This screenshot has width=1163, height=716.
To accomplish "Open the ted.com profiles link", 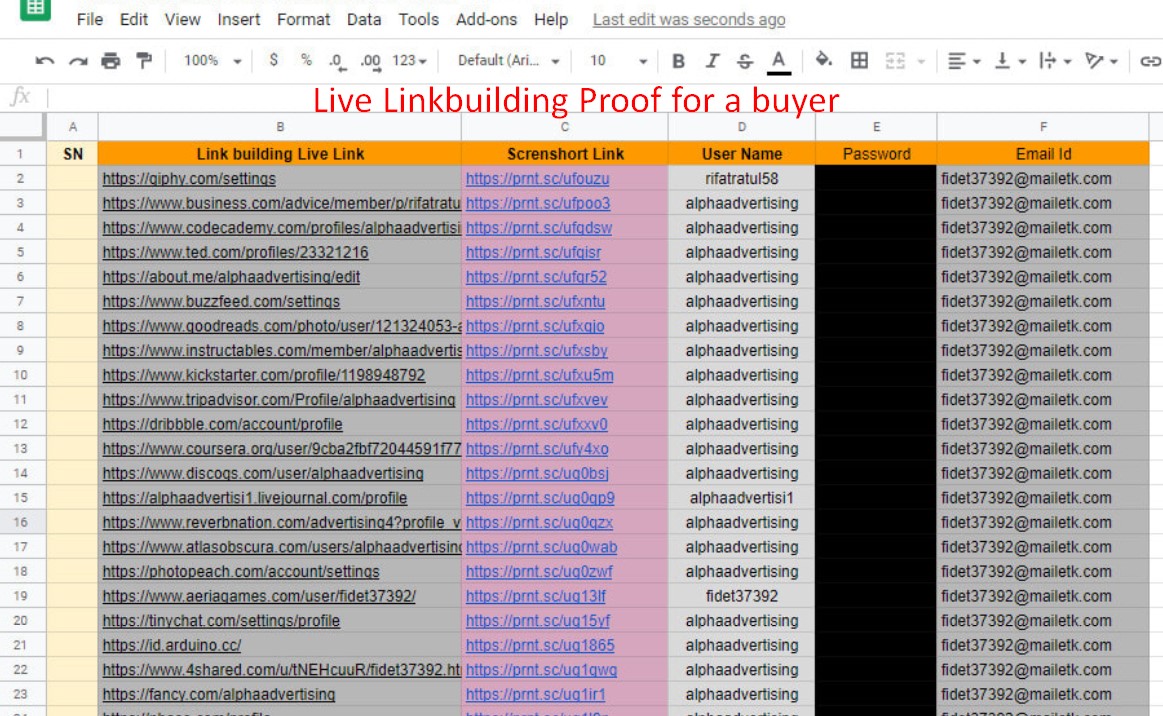I will tap(235, 252).
